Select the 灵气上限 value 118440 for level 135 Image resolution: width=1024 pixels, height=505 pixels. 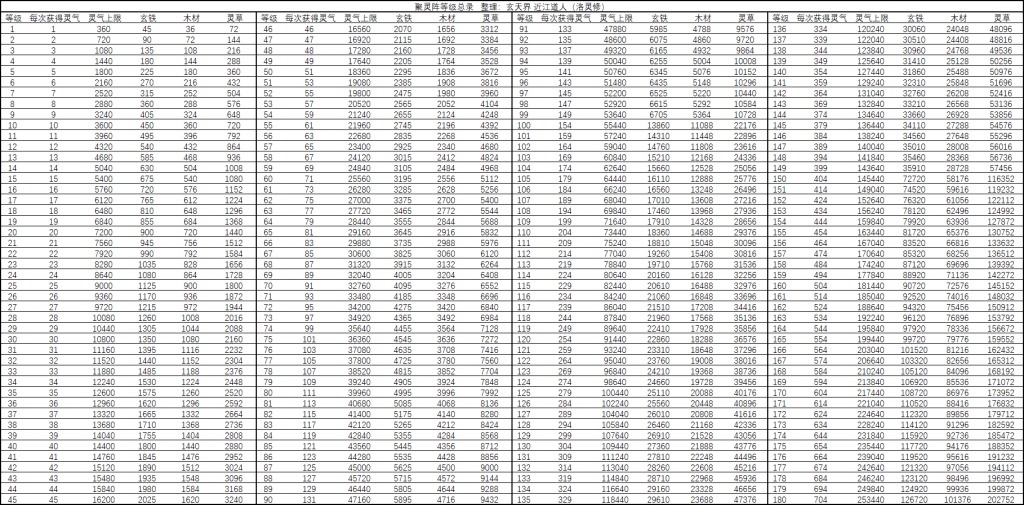pyautogui.click(x=614, y=499)
